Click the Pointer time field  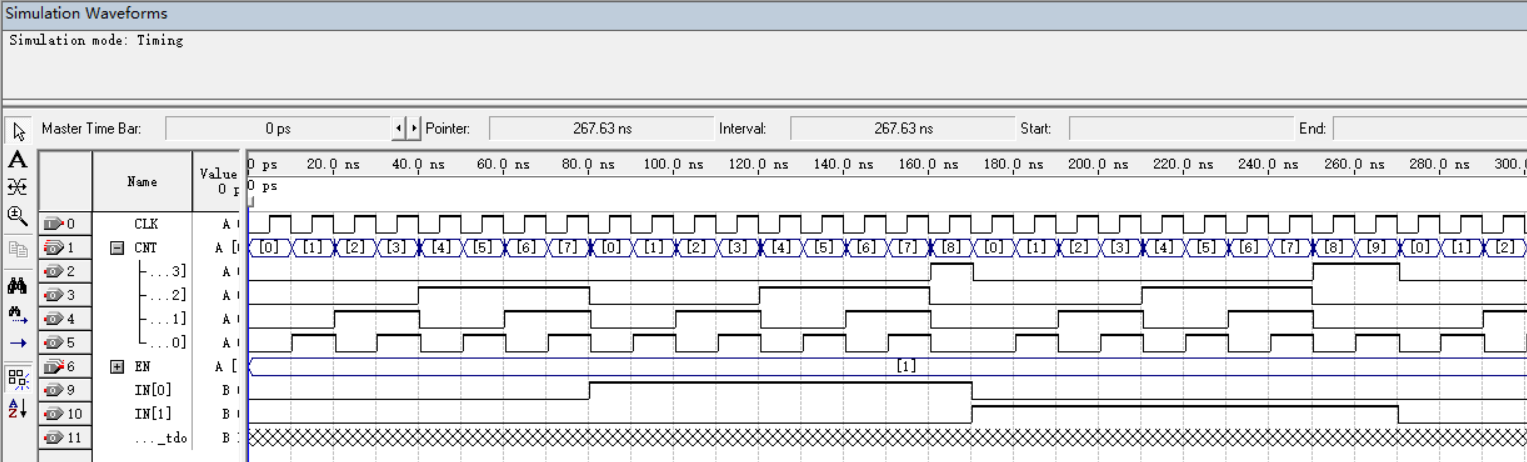tap(602, 129)
